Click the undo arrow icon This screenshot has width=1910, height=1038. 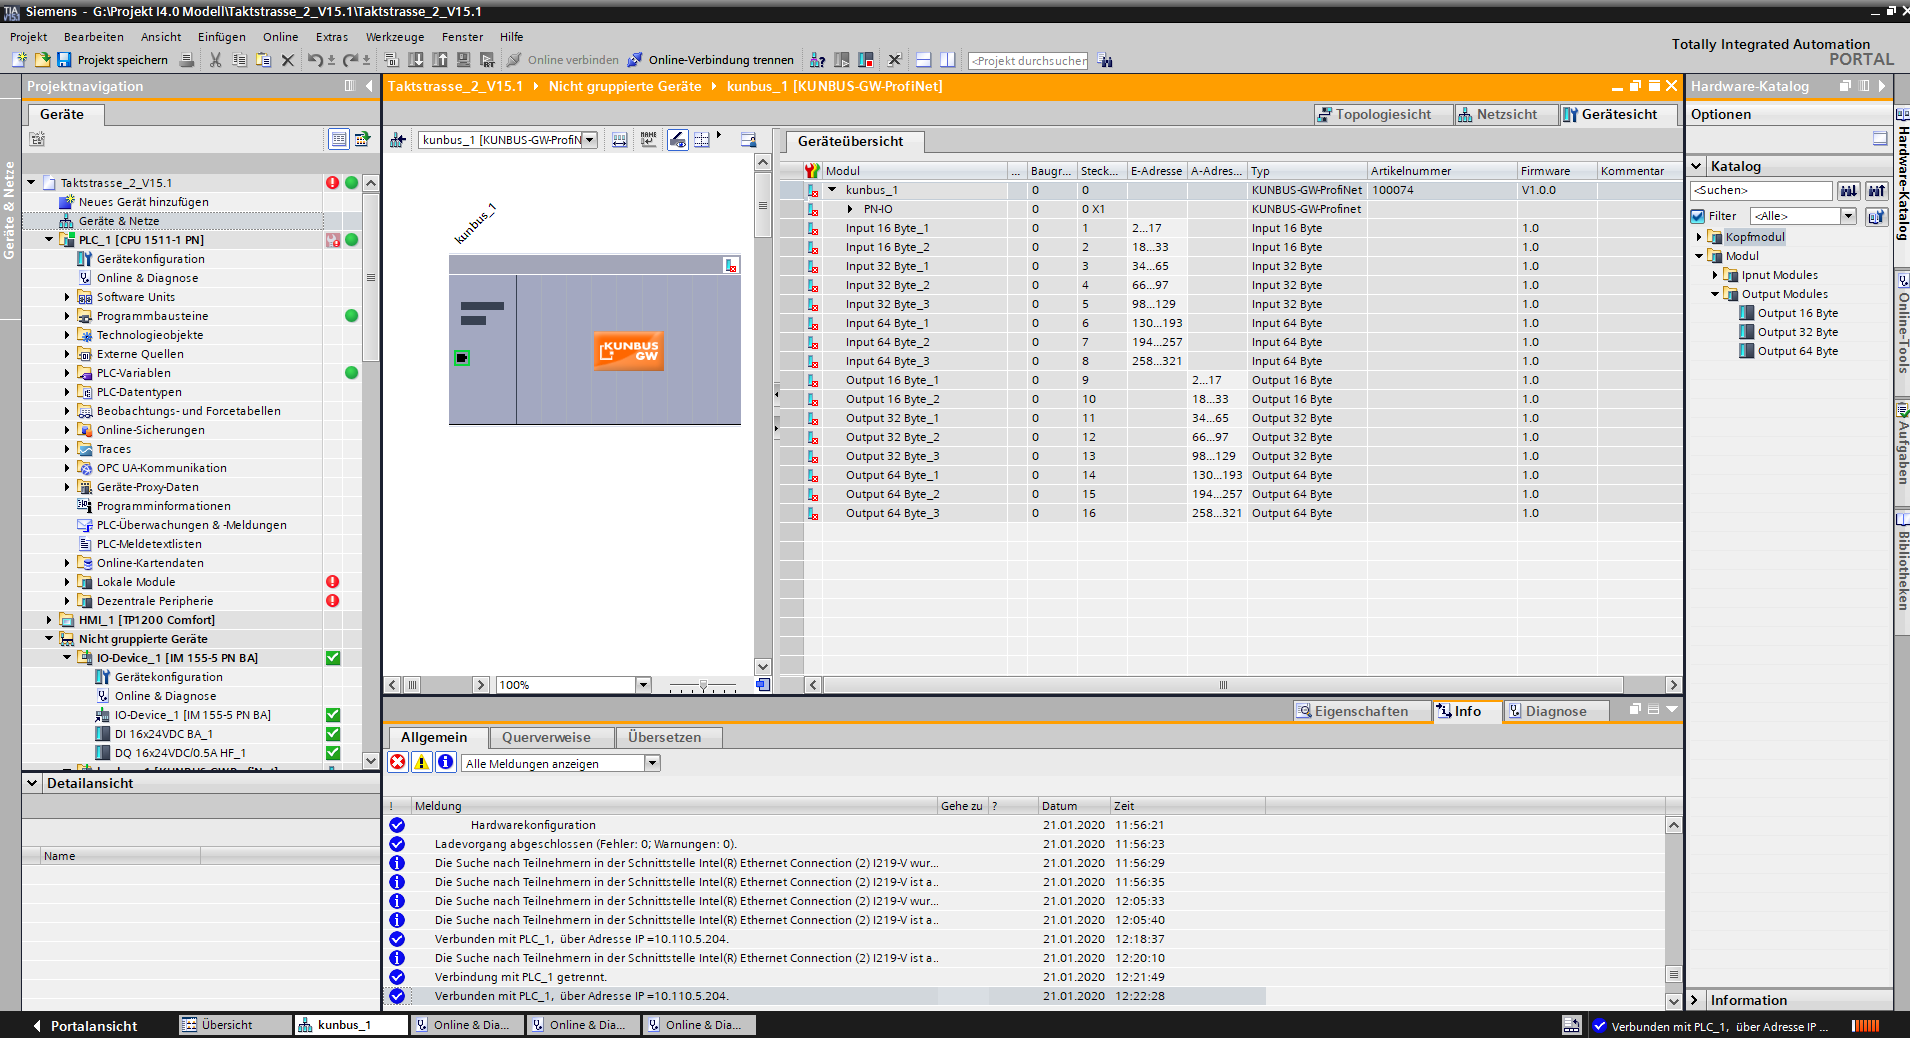point(315,60)
